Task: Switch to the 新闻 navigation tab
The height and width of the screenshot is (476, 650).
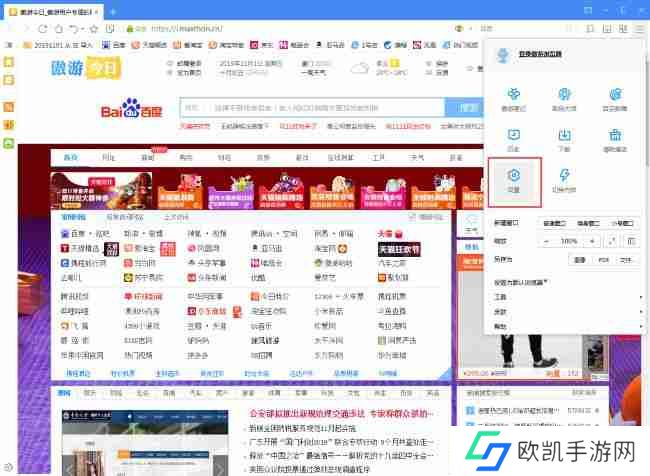Action: [x=148, y=158]
